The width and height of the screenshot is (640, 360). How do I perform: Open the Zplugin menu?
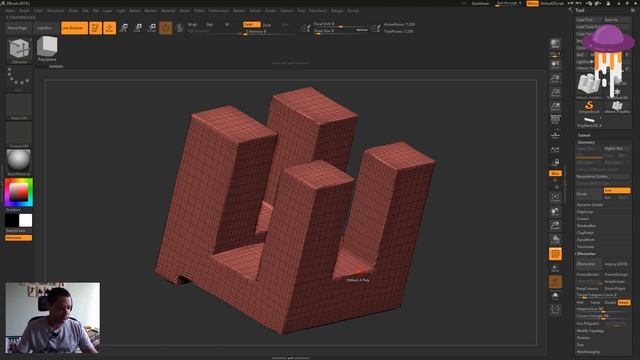pos(337,11)
